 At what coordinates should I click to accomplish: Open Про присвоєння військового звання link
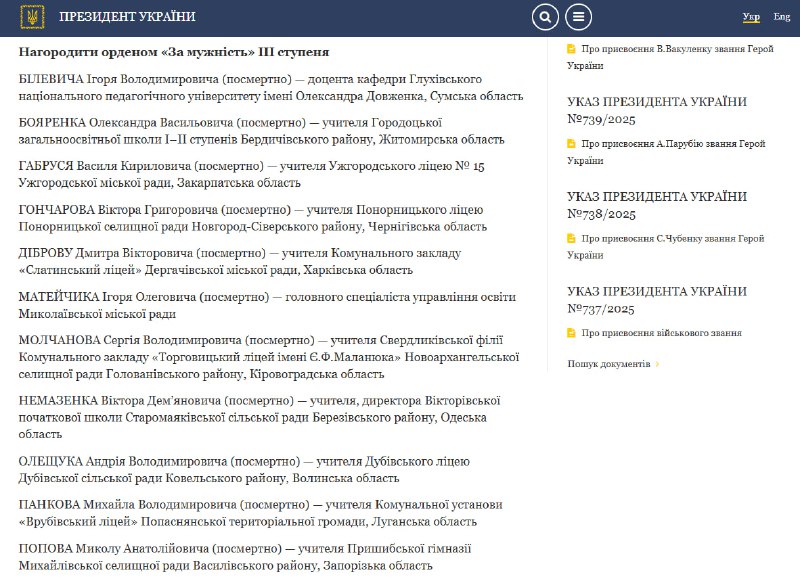point(661,333)
